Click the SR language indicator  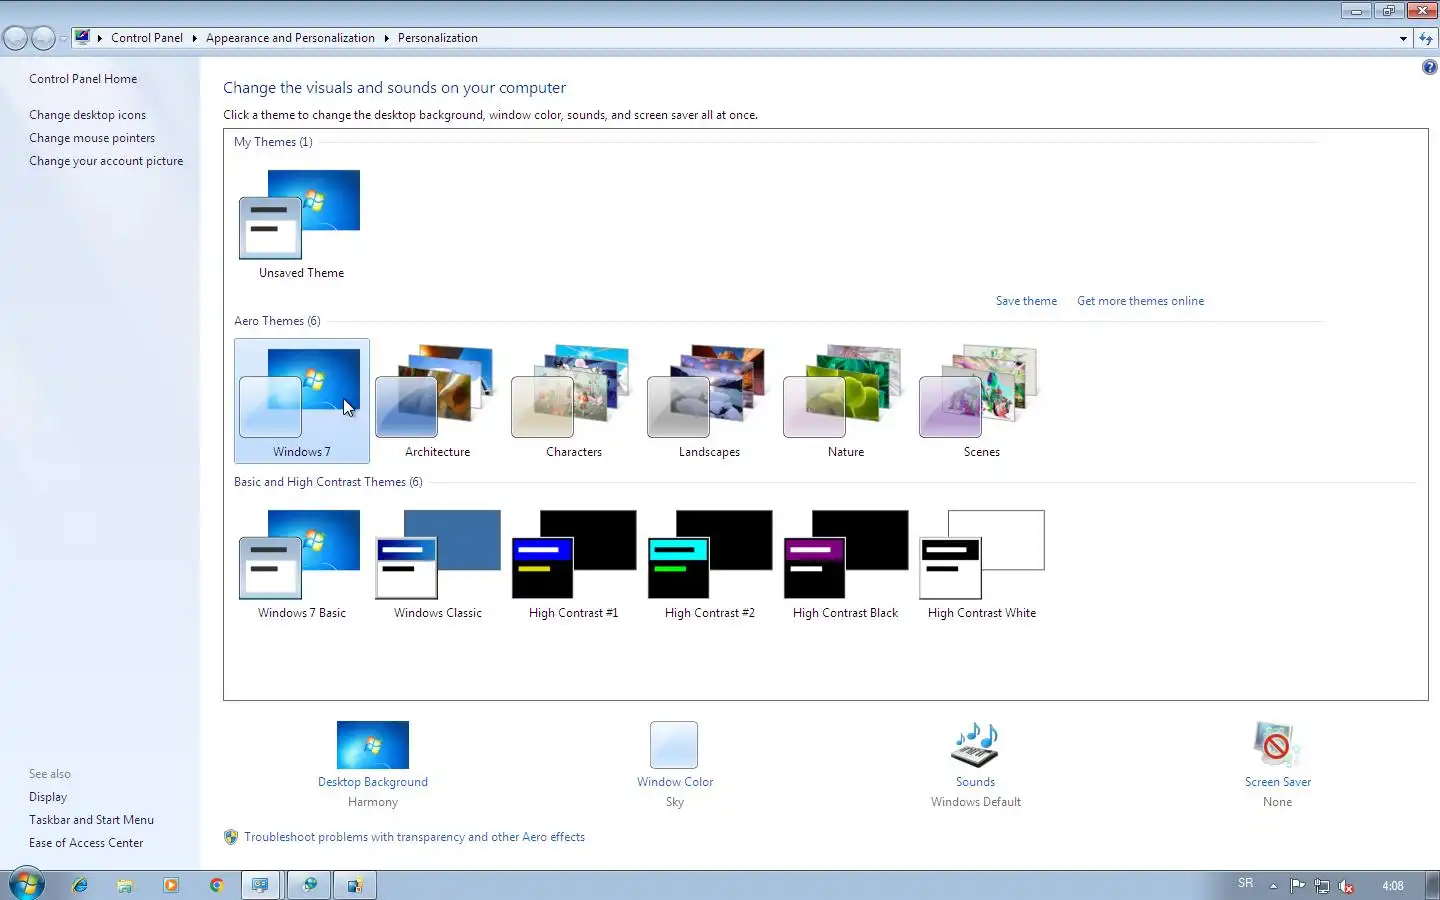[x=1245, y=883]
